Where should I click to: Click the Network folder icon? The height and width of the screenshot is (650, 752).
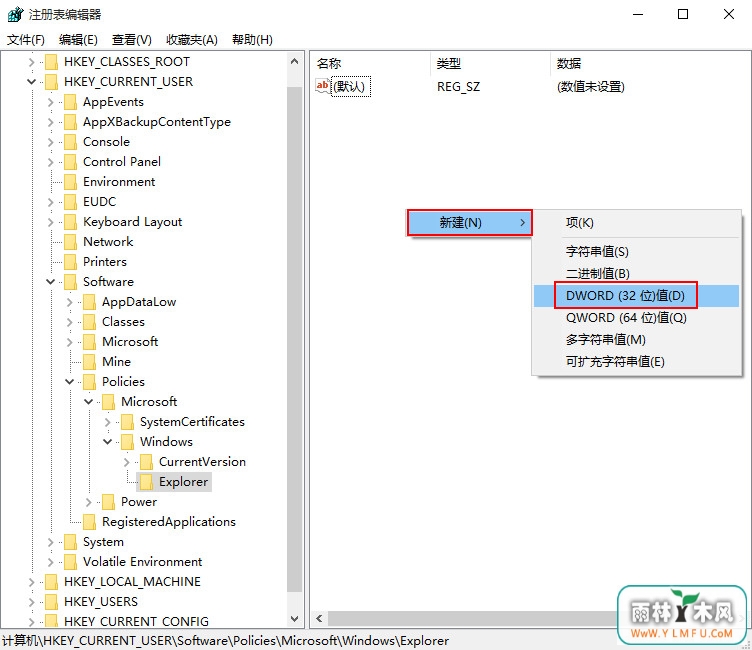click(x=70, y=242)
